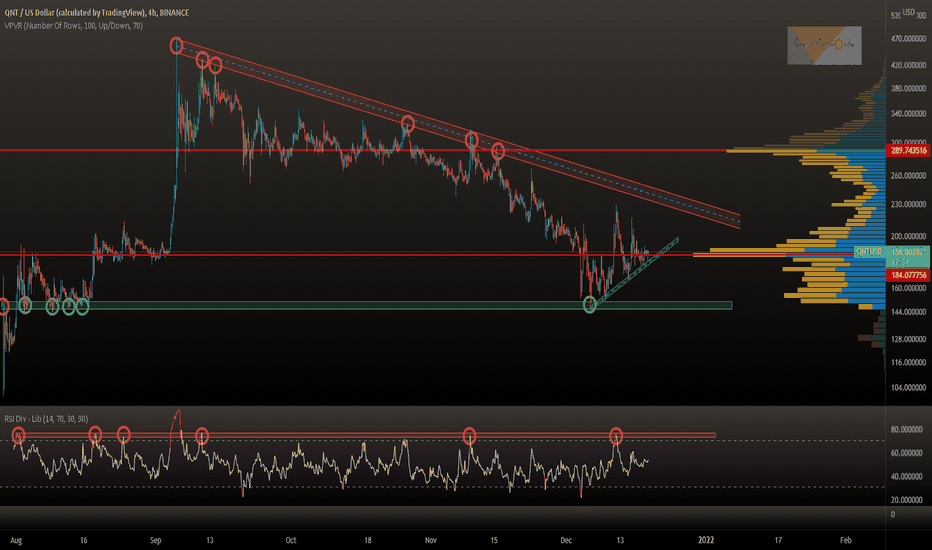Image resolution: width=932 pixels, height=550 pixels.
Task: Click the 116.000000 price axis value
Action: 908,362
